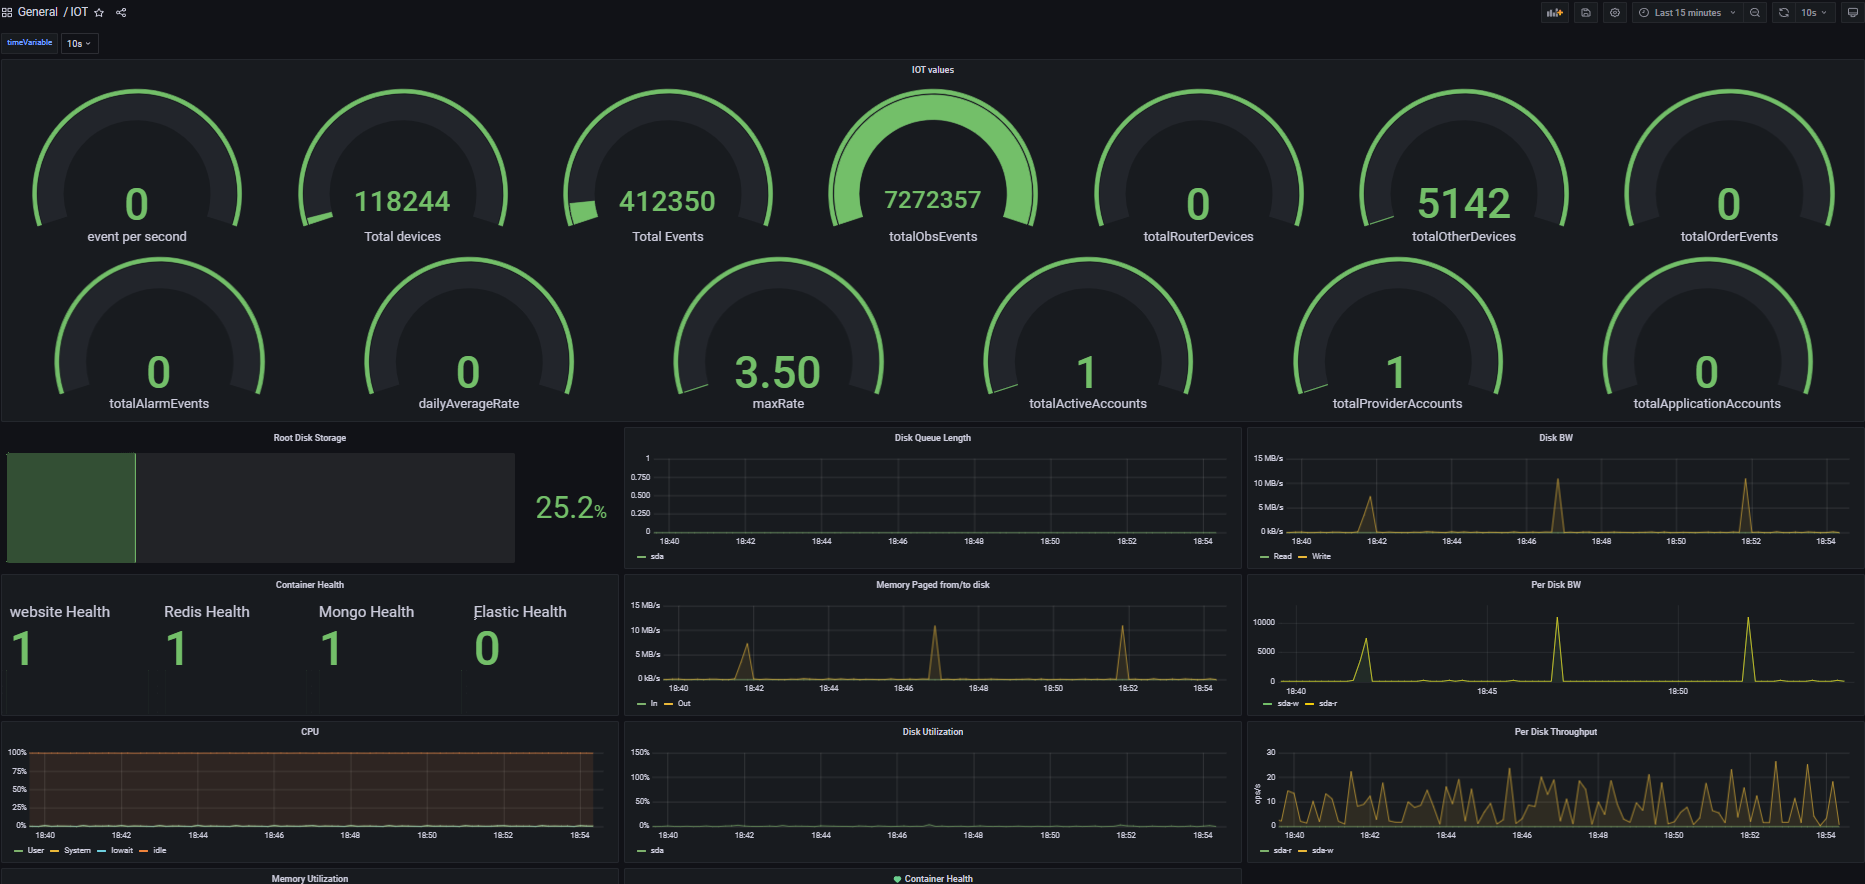
Task: Refresh the dashboard now
Action: (x=1784, y=13)
